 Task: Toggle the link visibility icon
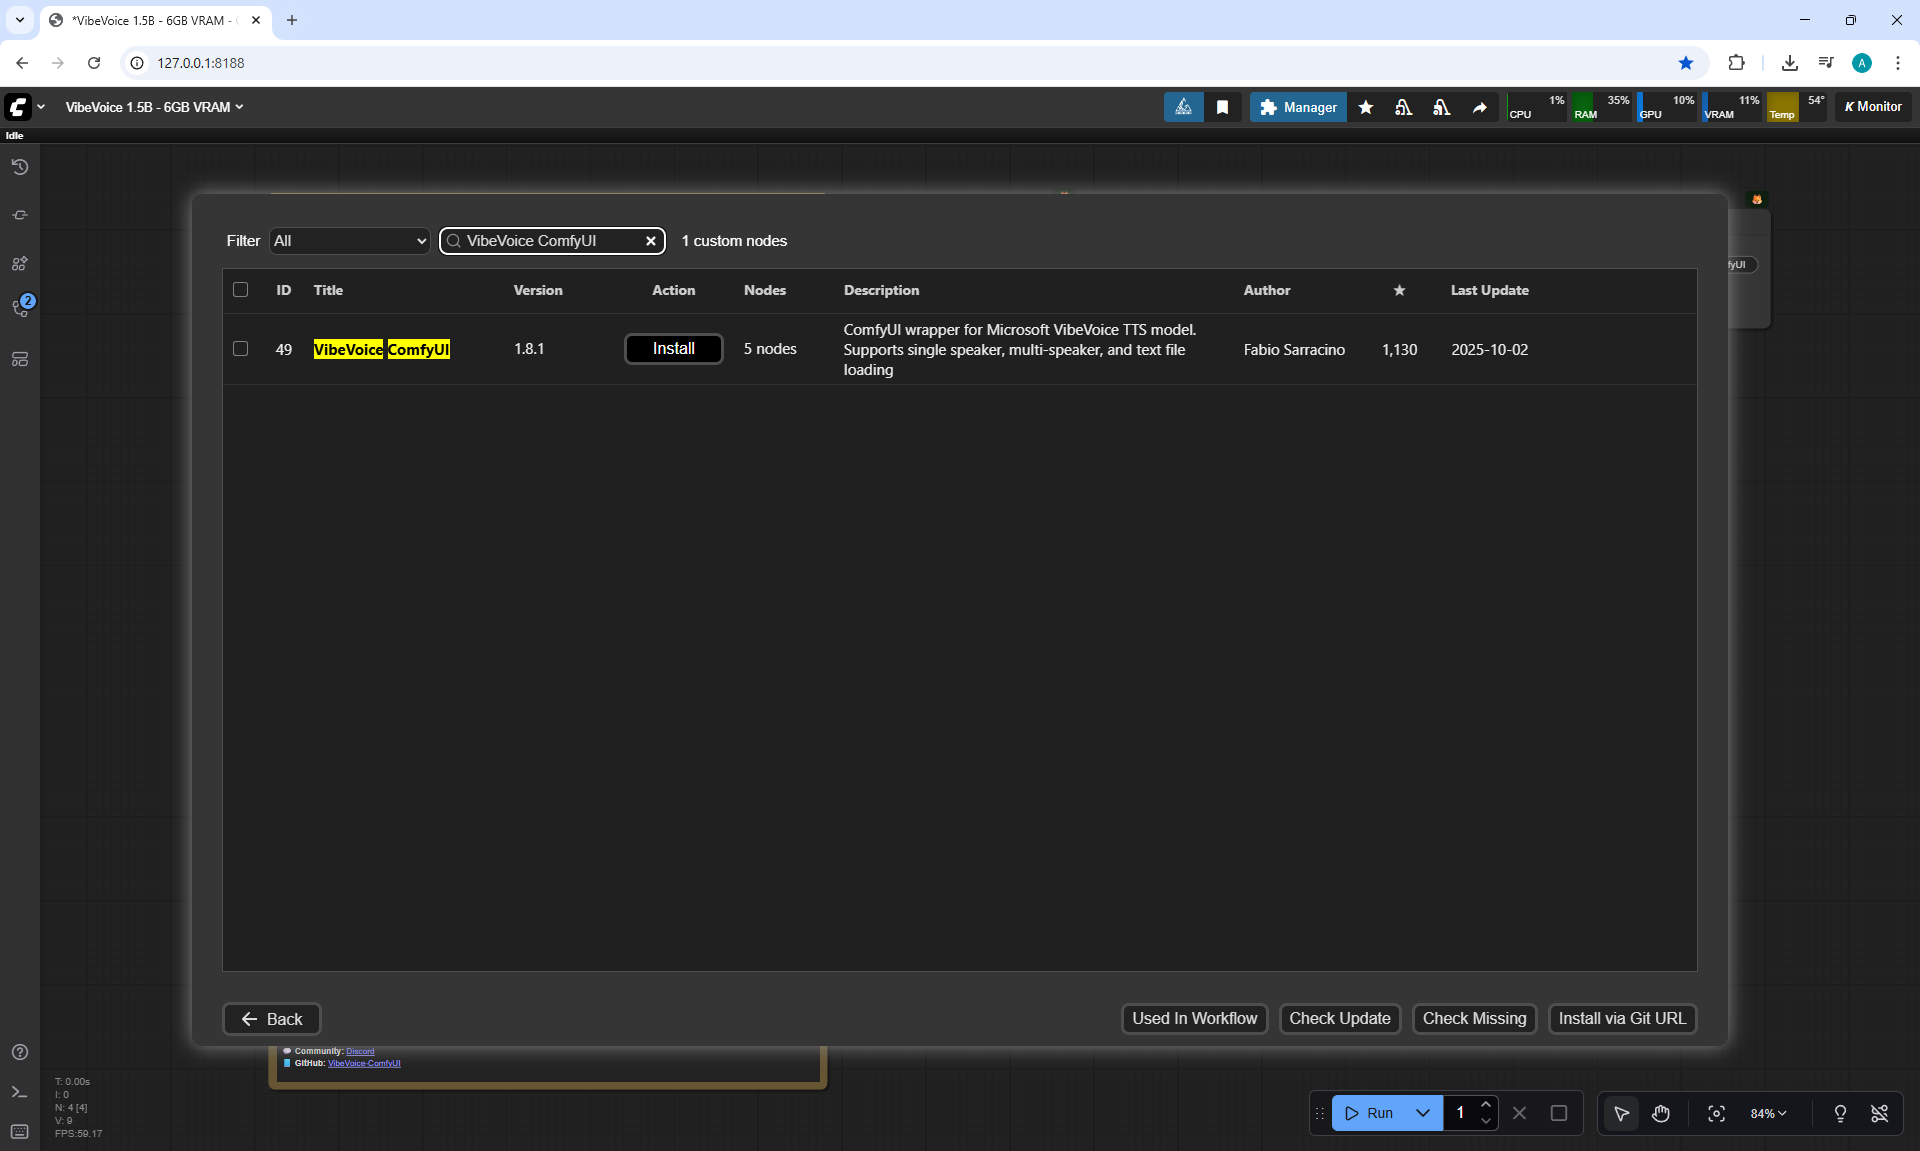1879,1113
